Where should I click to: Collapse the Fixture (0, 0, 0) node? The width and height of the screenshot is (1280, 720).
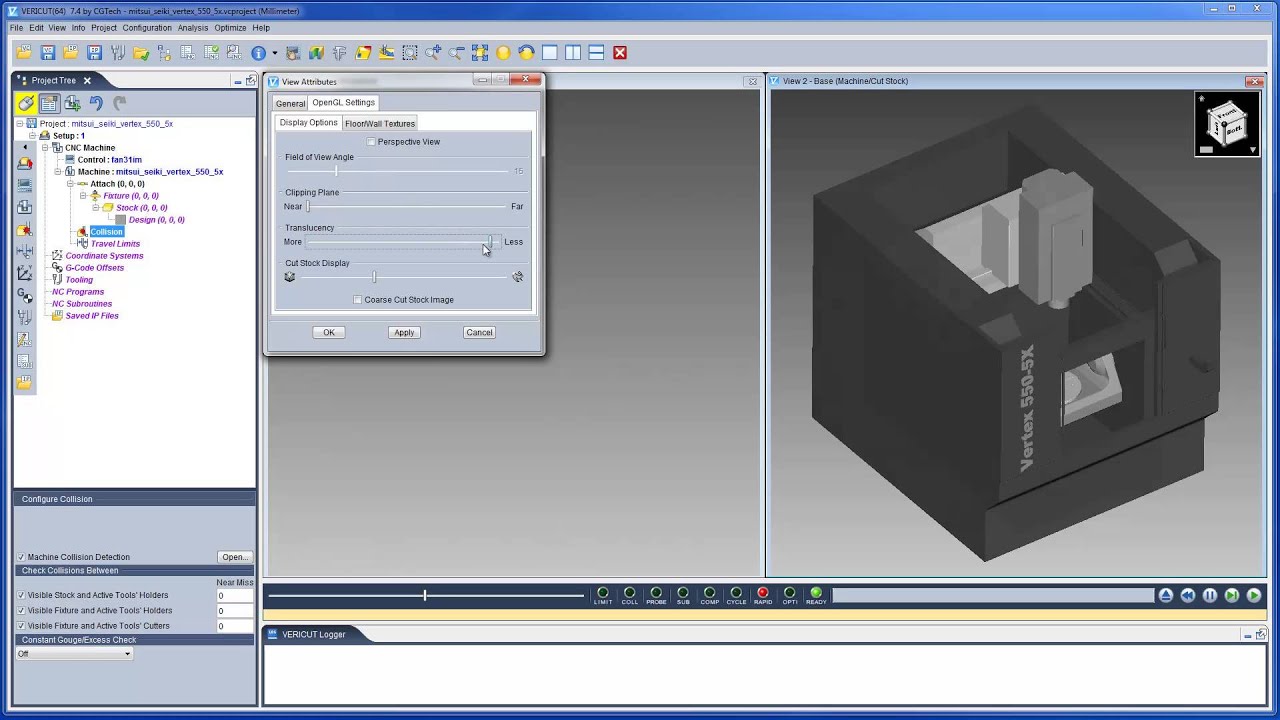tap(84, 196)
